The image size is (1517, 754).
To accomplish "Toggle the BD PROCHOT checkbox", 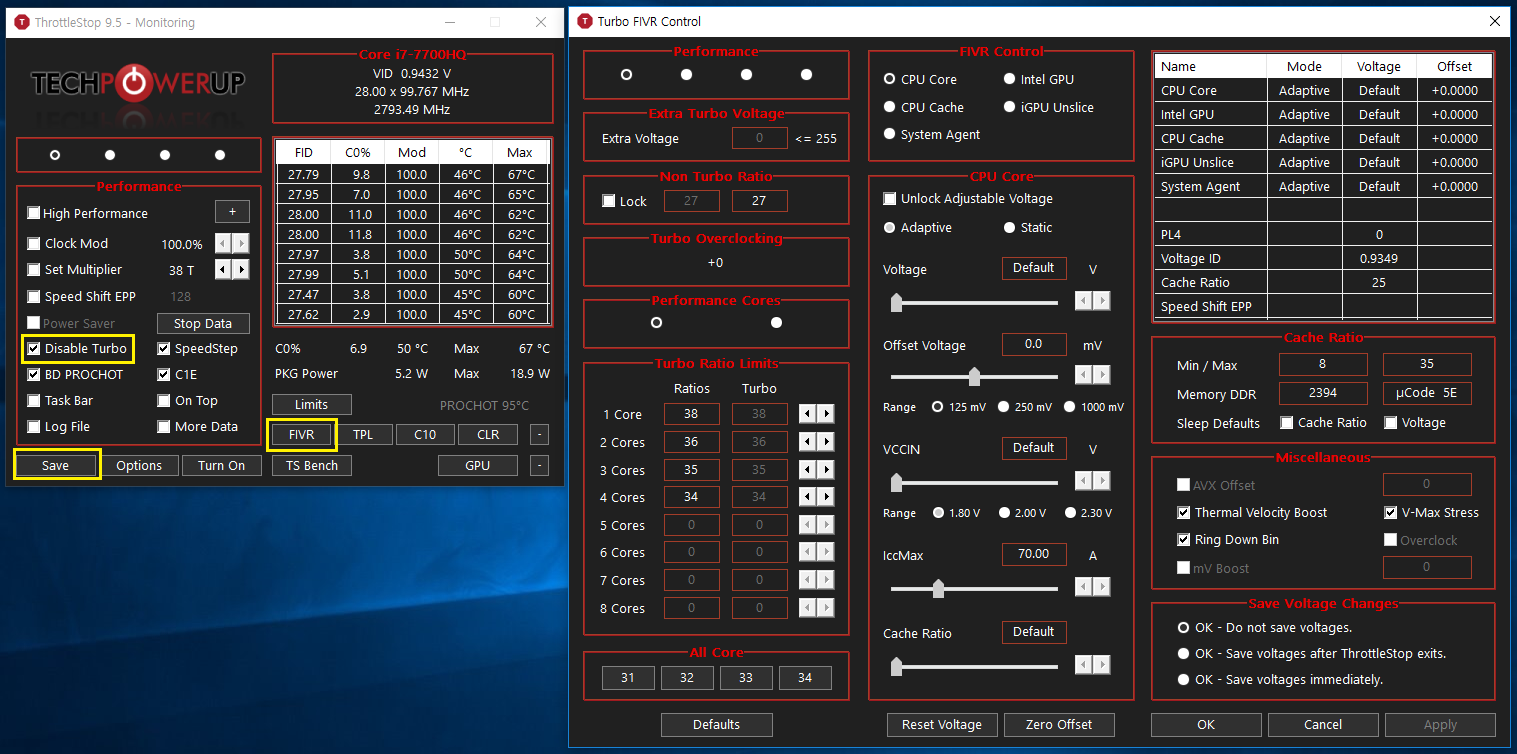I will pyautogui.click(x=34, y=374).
